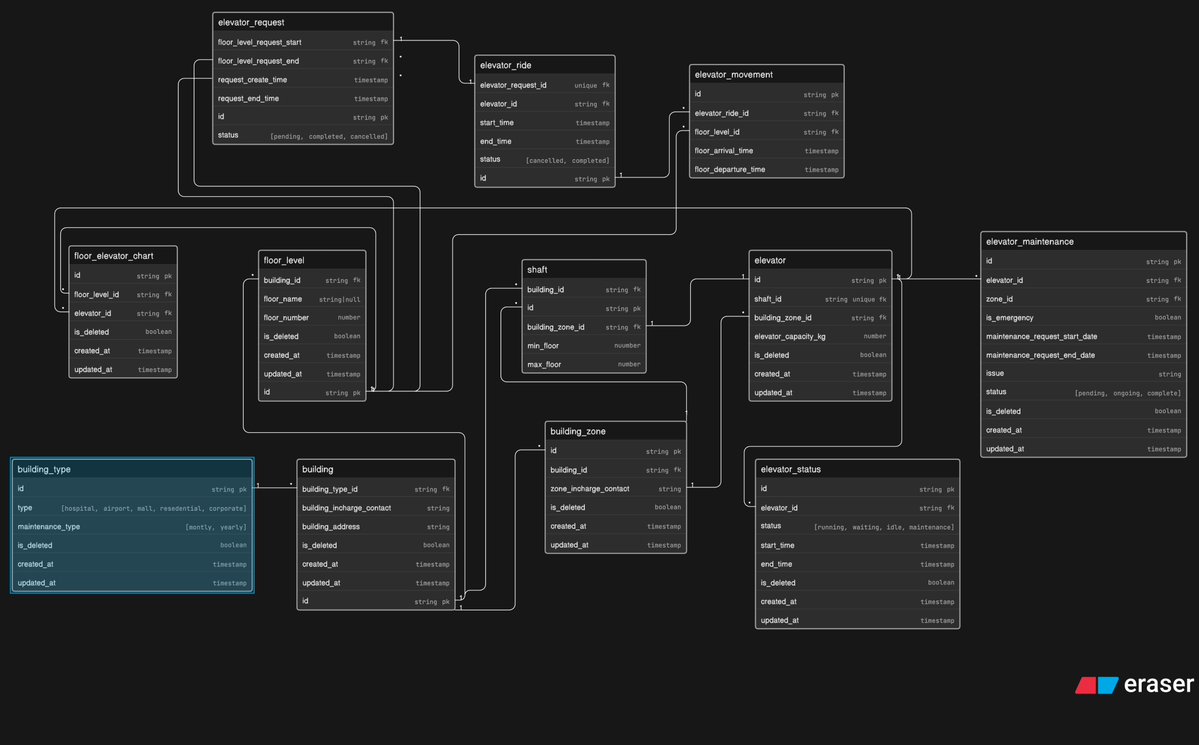Select the floor_elevator_chart table header
This screenshot has height=745, width=1199.
coord(123,255)
